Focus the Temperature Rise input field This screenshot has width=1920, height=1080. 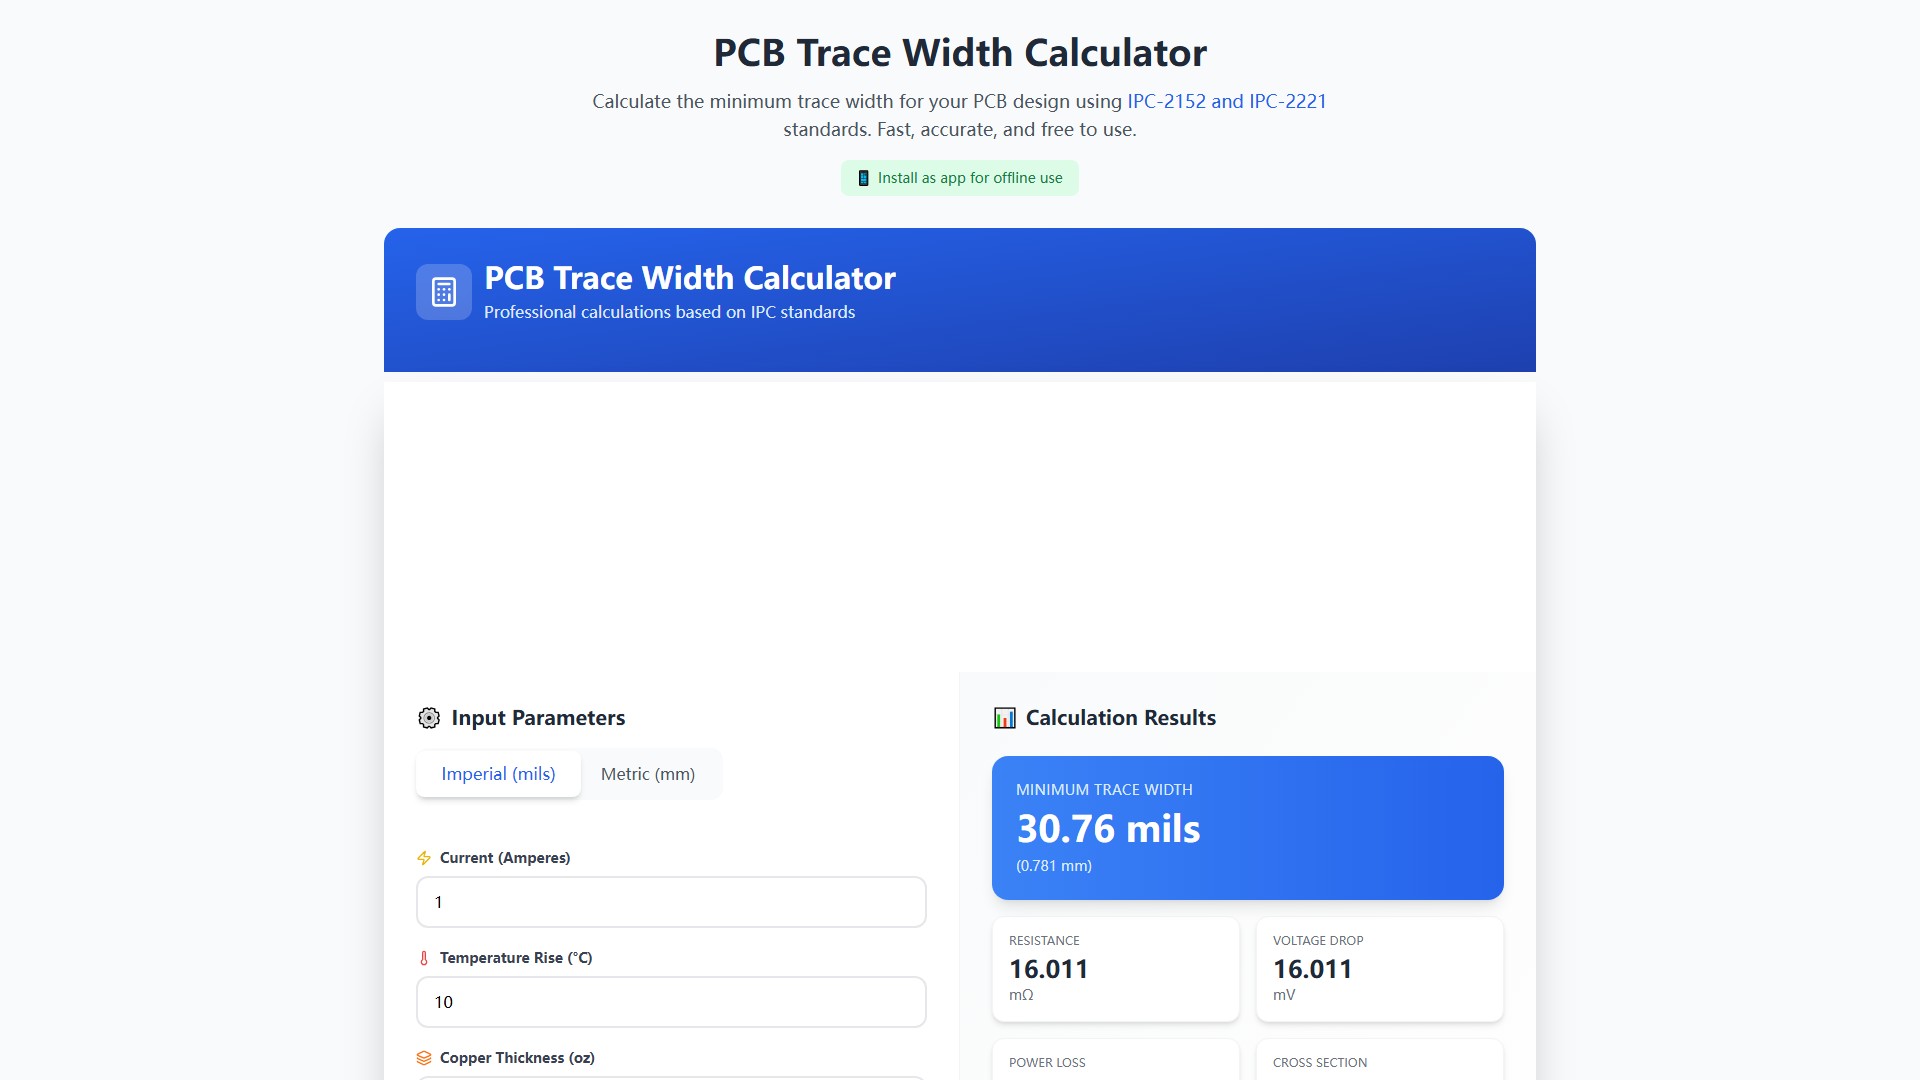pyautogui.click(x=671, y=1002)
